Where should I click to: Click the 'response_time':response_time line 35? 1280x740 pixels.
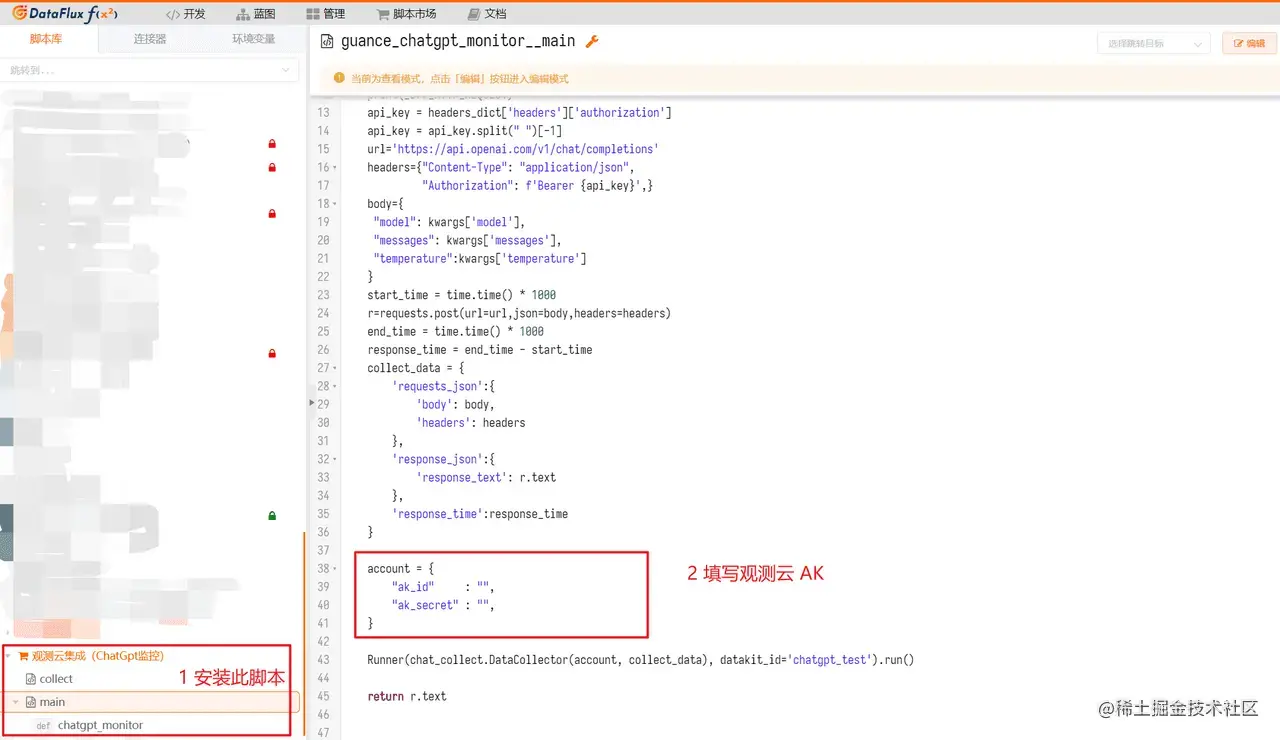(480, 514)
